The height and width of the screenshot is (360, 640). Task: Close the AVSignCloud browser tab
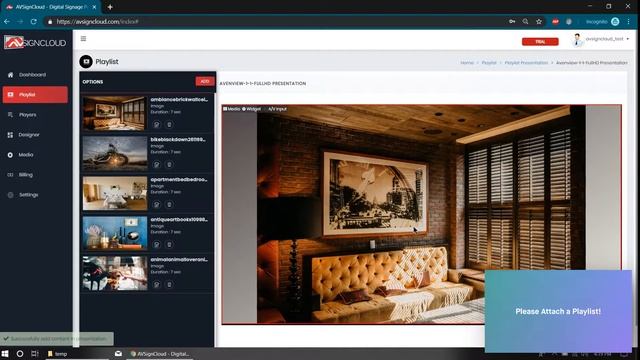(95, 7)
